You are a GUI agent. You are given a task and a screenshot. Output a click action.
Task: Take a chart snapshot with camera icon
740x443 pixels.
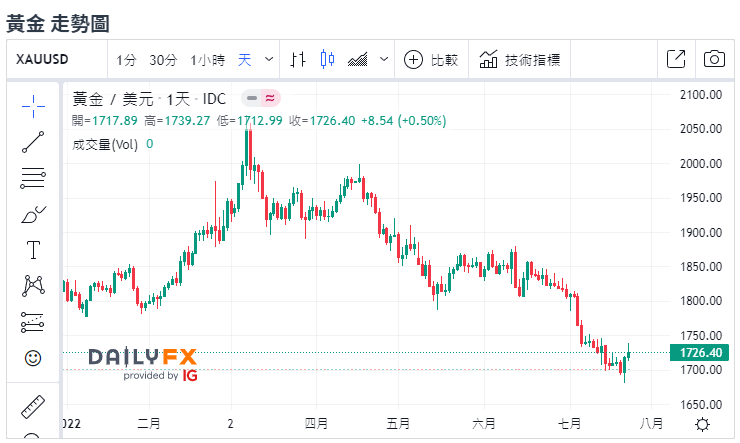point(714,59)
